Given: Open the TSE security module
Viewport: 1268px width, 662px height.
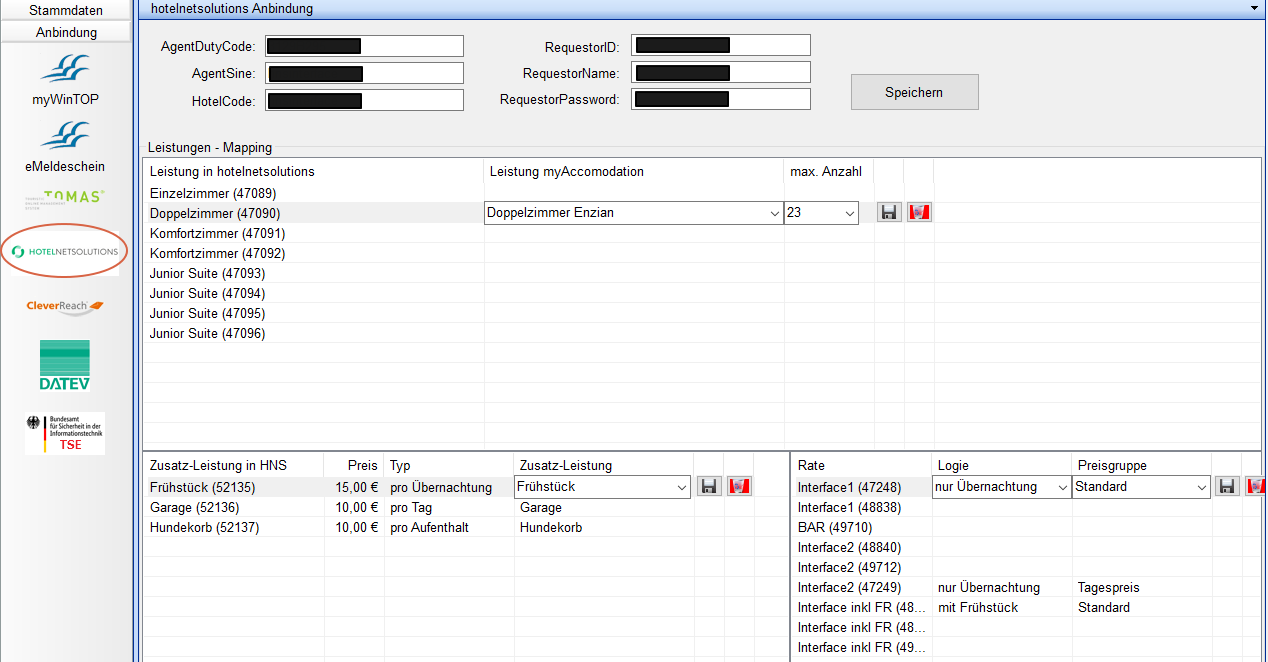Looking at the screenshot, I should pos(66,433).
